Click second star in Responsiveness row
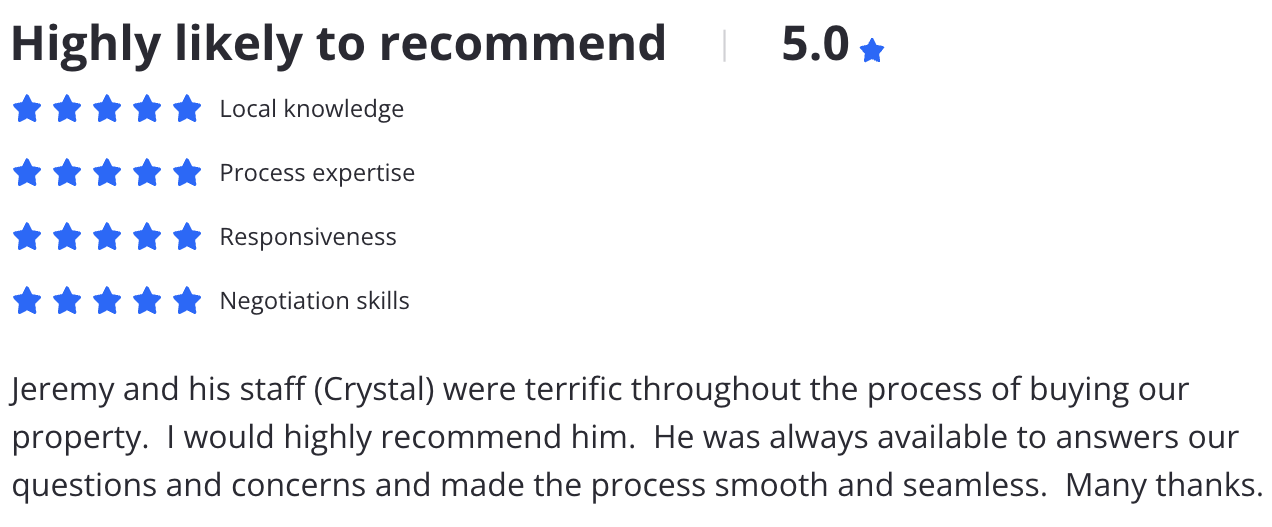 click(x=67, y=237)
